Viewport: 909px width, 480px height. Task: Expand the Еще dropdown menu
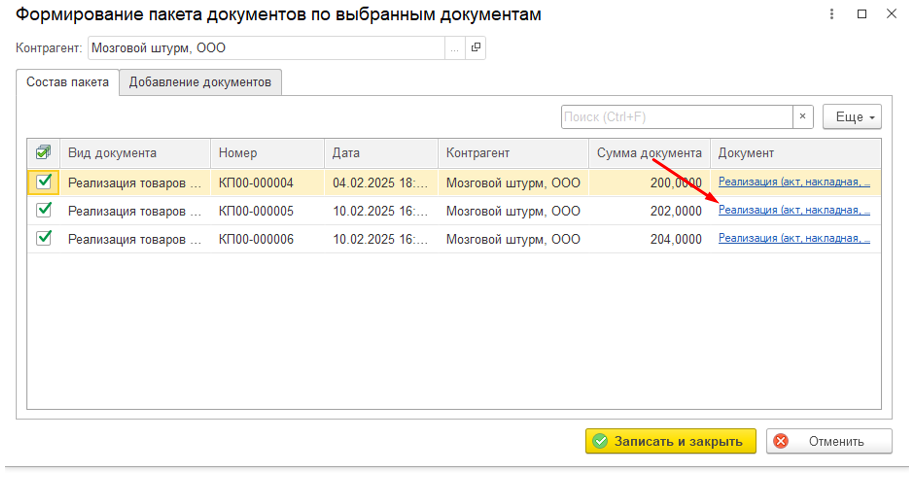tap(851, 117)
